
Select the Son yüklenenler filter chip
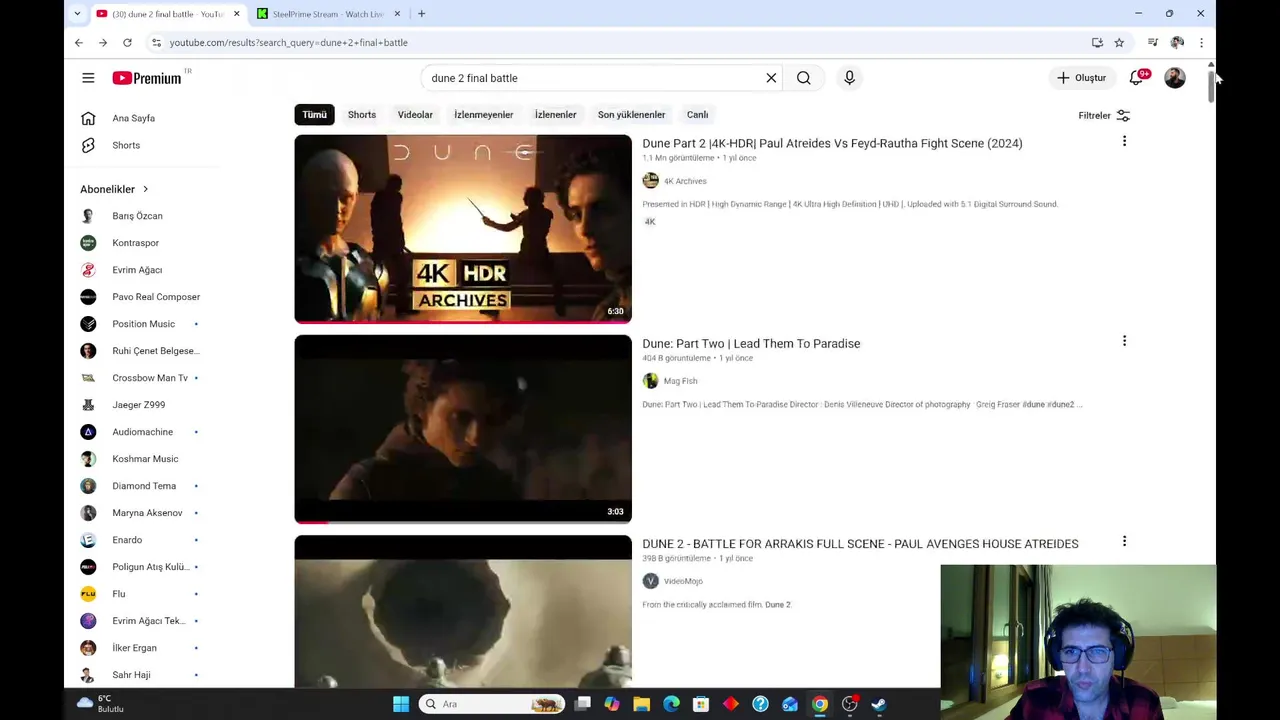(631, 115)
